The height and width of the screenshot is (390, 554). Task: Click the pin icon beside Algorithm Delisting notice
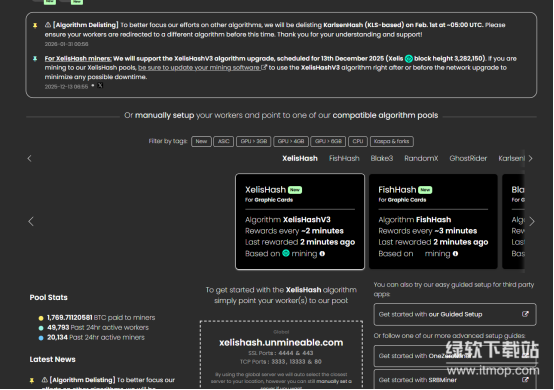coord(35,25)
